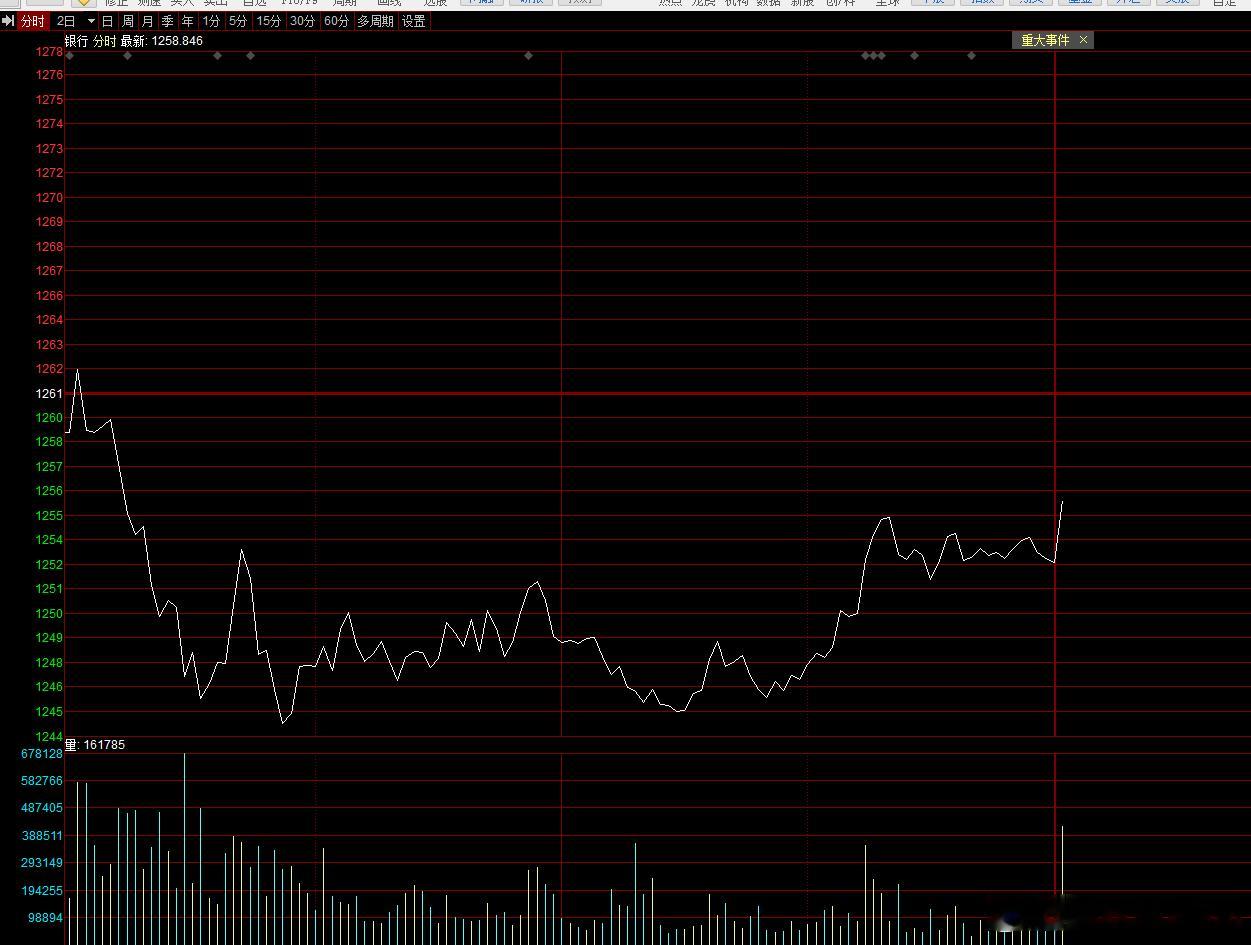Close the 重大事件 label
Image resolution: width=1251 pixels, height=945 pixels.
point(1083,40)
